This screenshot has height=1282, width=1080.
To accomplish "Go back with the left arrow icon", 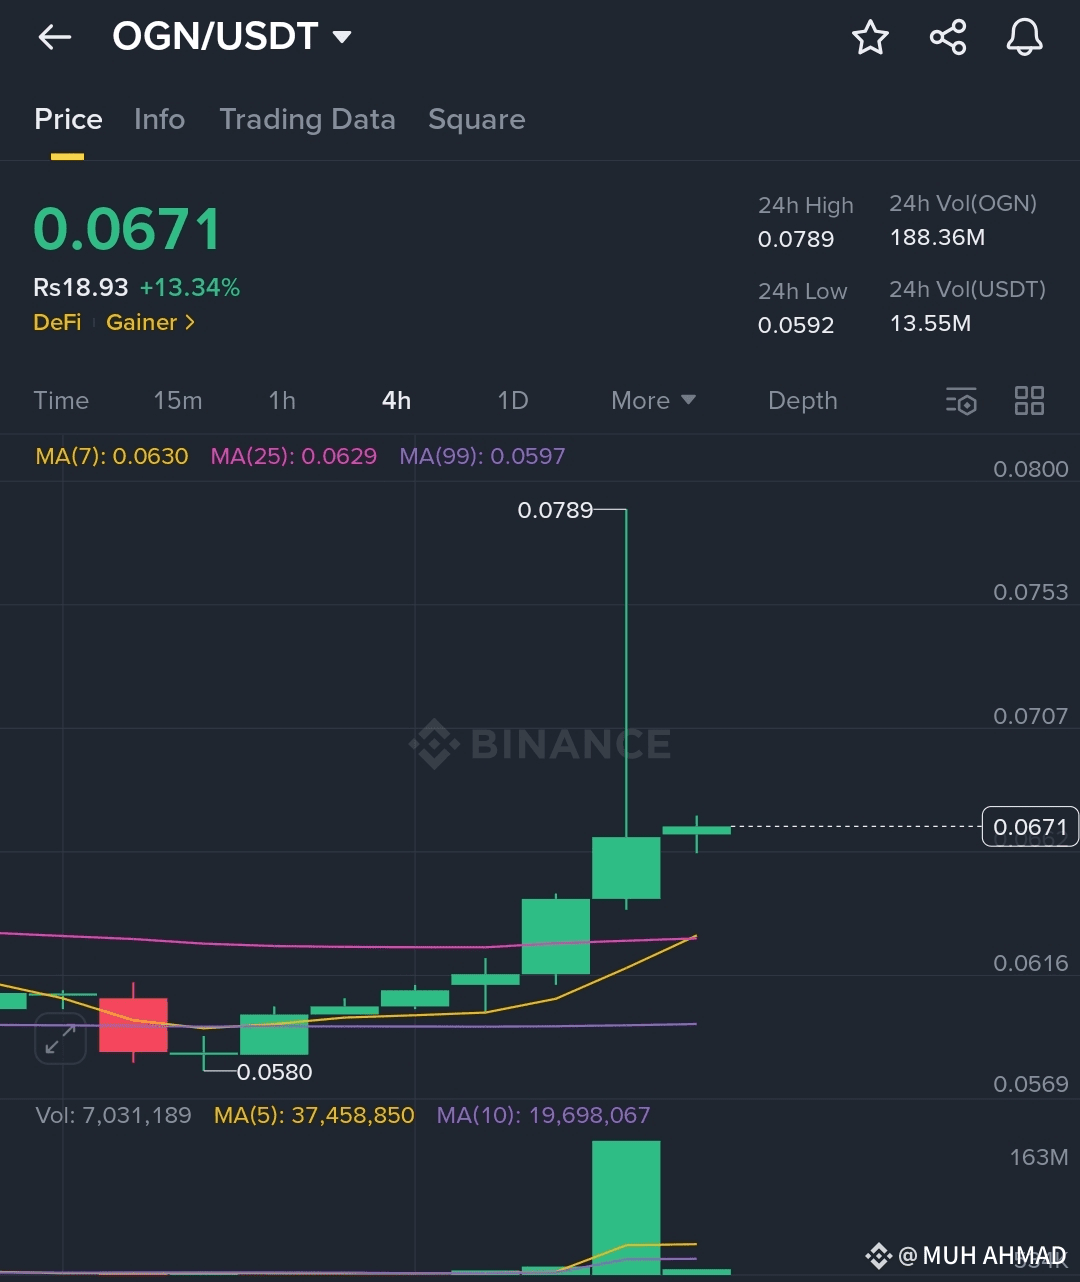I will (x=55, y=38).
